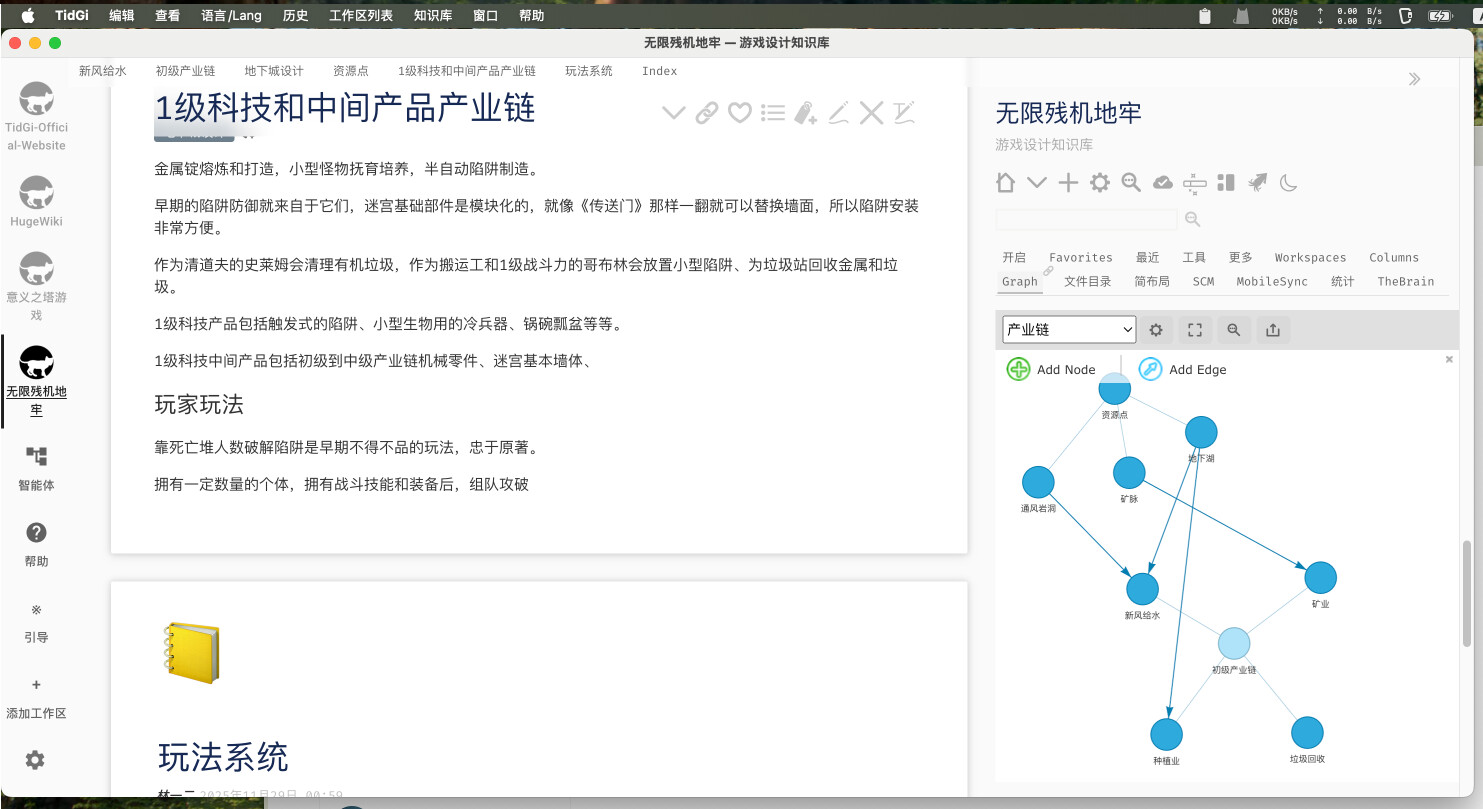This screenshot has width=1483, height=809.
Task: Expand more tiddler actions chevron
Action: click(x=674, y=113)
